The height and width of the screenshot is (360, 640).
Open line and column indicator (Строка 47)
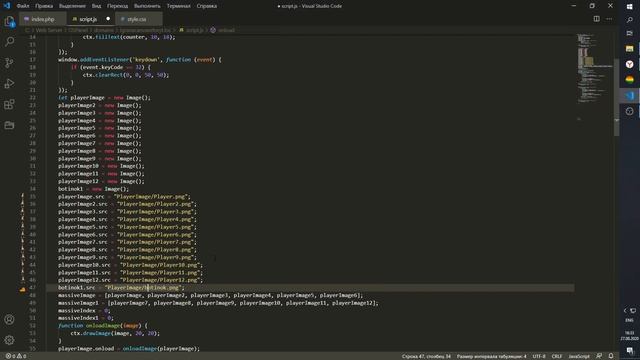tap(426, 356)
